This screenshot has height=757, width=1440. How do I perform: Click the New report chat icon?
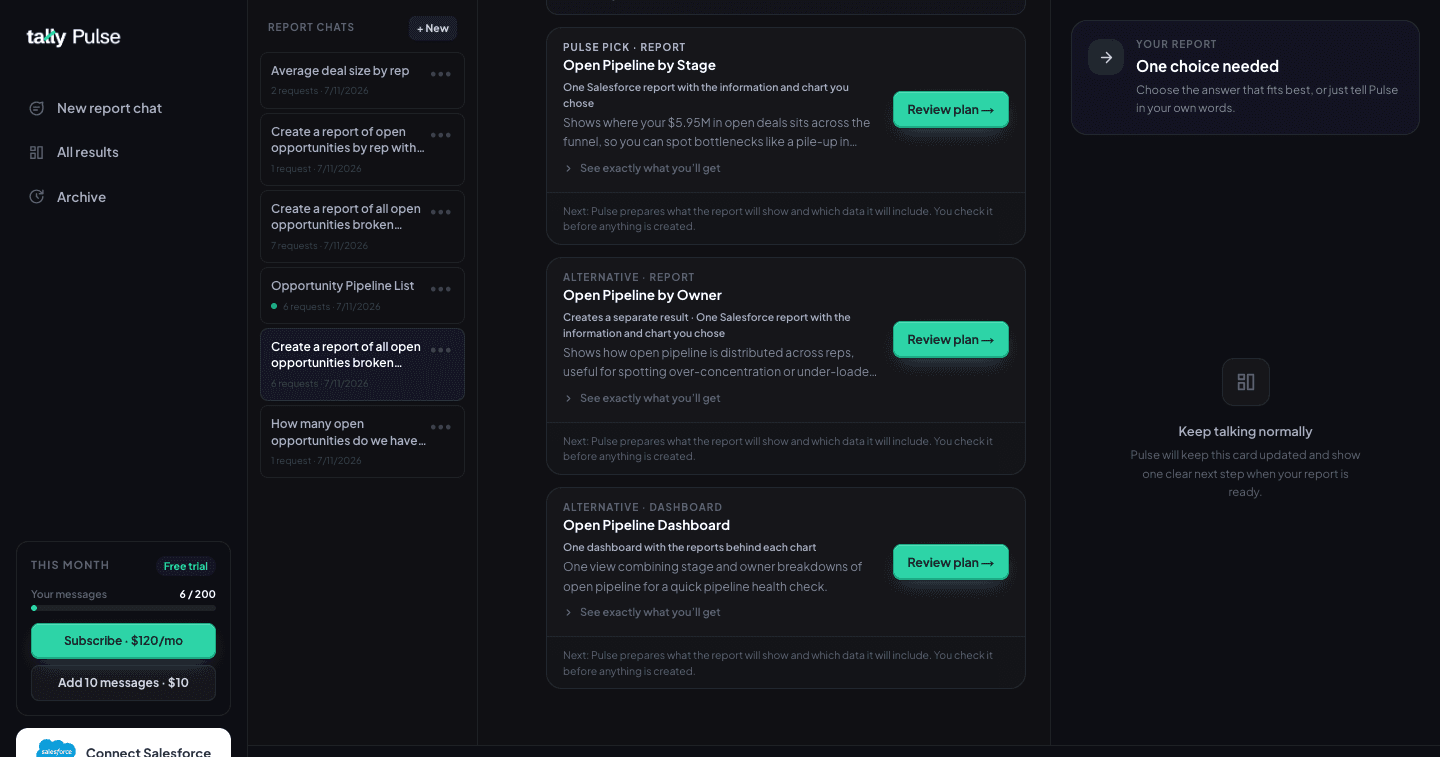tap(37, 108)
